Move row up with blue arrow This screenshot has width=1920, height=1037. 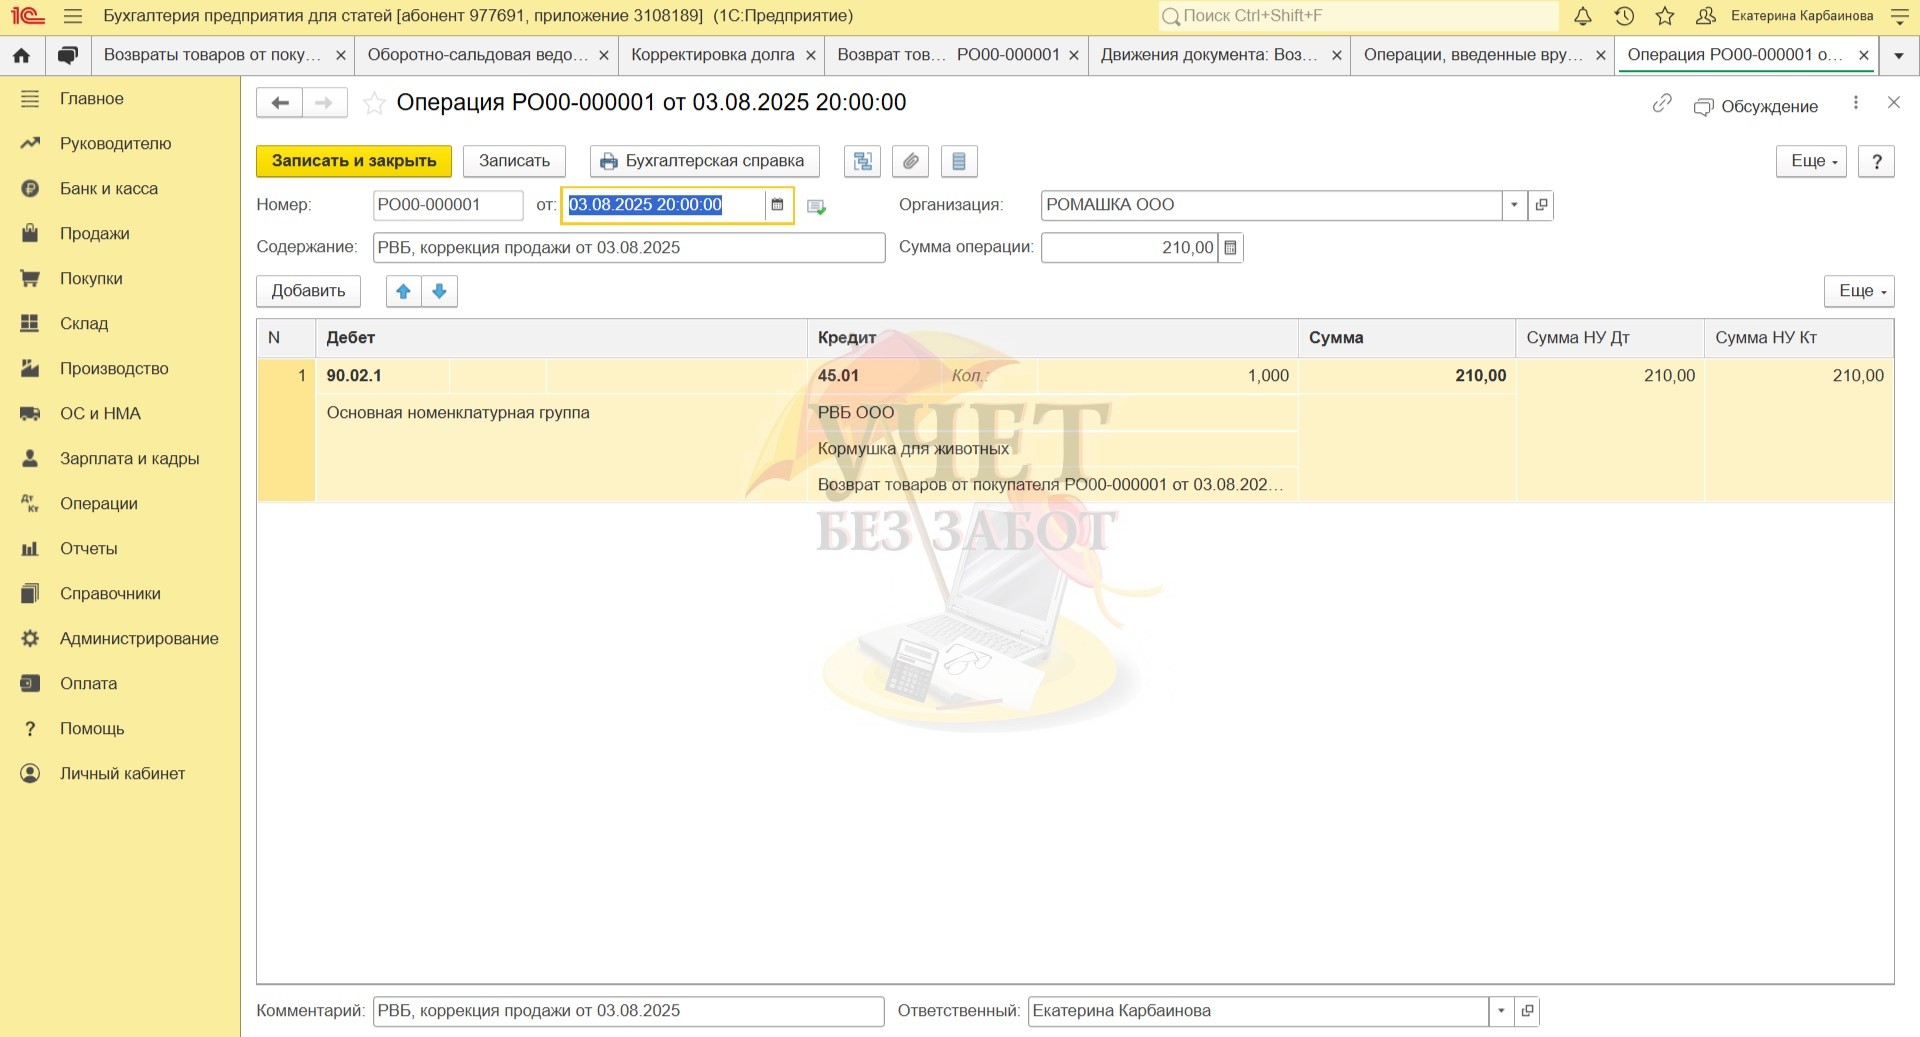[x=403, y=291]
